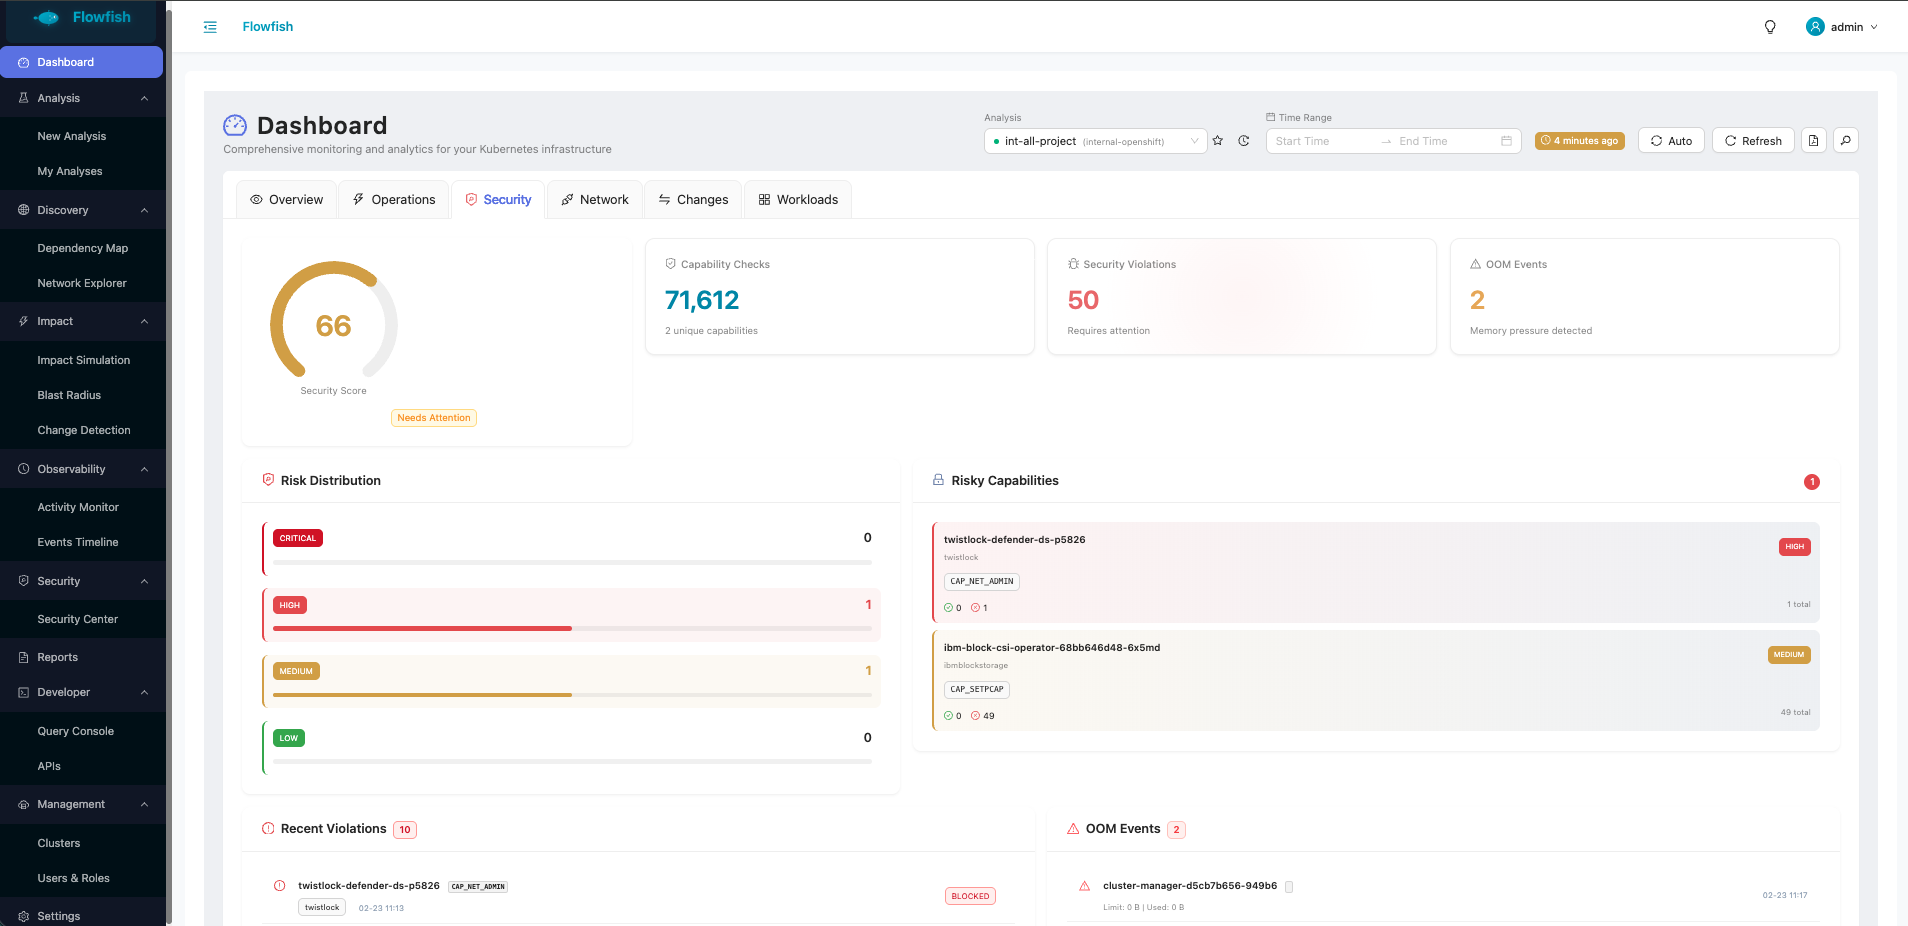
Task: Click the lightbulb icon in top bar
Action: click(x=1770, y=27)
